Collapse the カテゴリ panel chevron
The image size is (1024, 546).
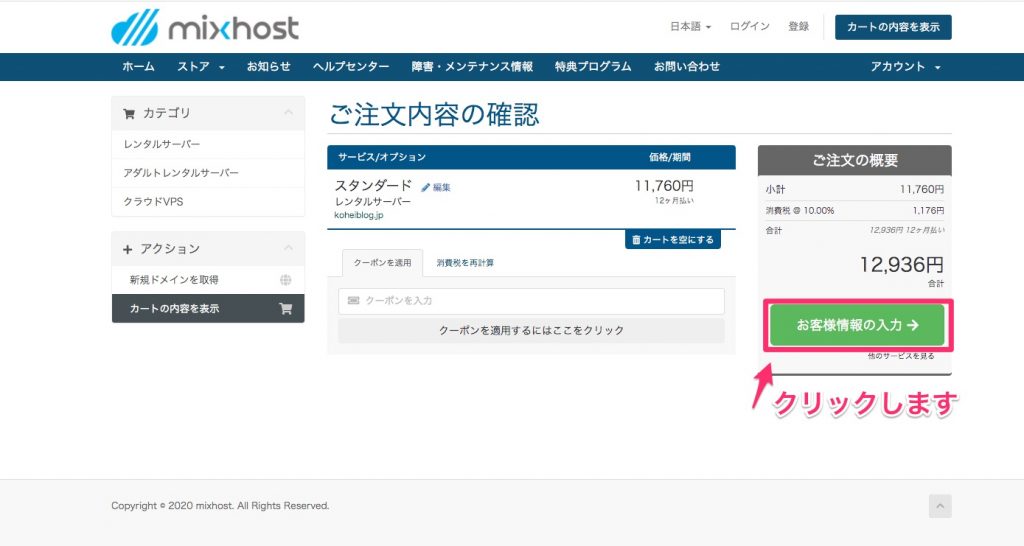pyautogui.click(x=288, y=113)
